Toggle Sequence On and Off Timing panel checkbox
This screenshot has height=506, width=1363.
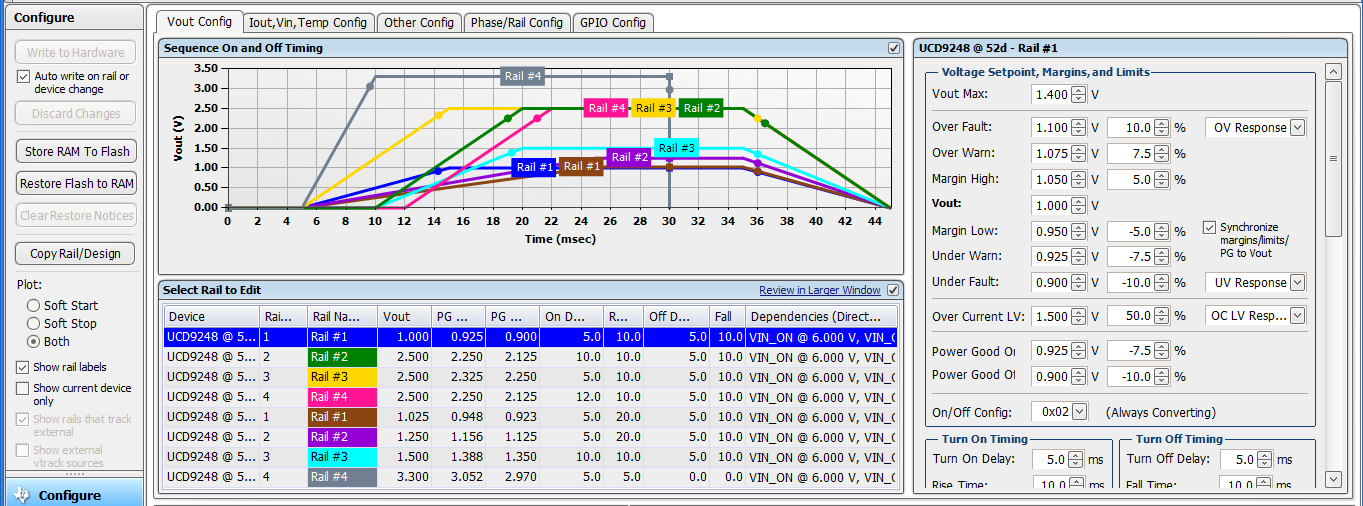point(894,48)
